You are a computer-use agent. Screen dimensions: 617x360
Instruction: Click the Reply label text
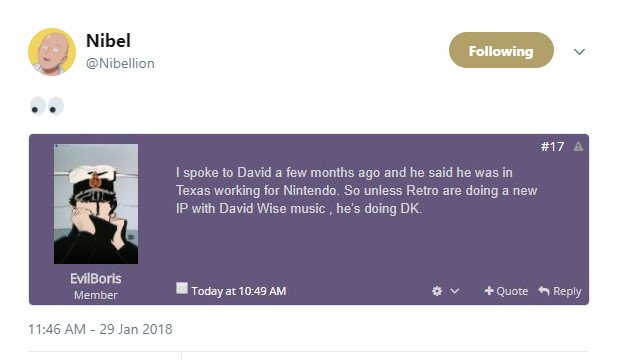[567, 291]
